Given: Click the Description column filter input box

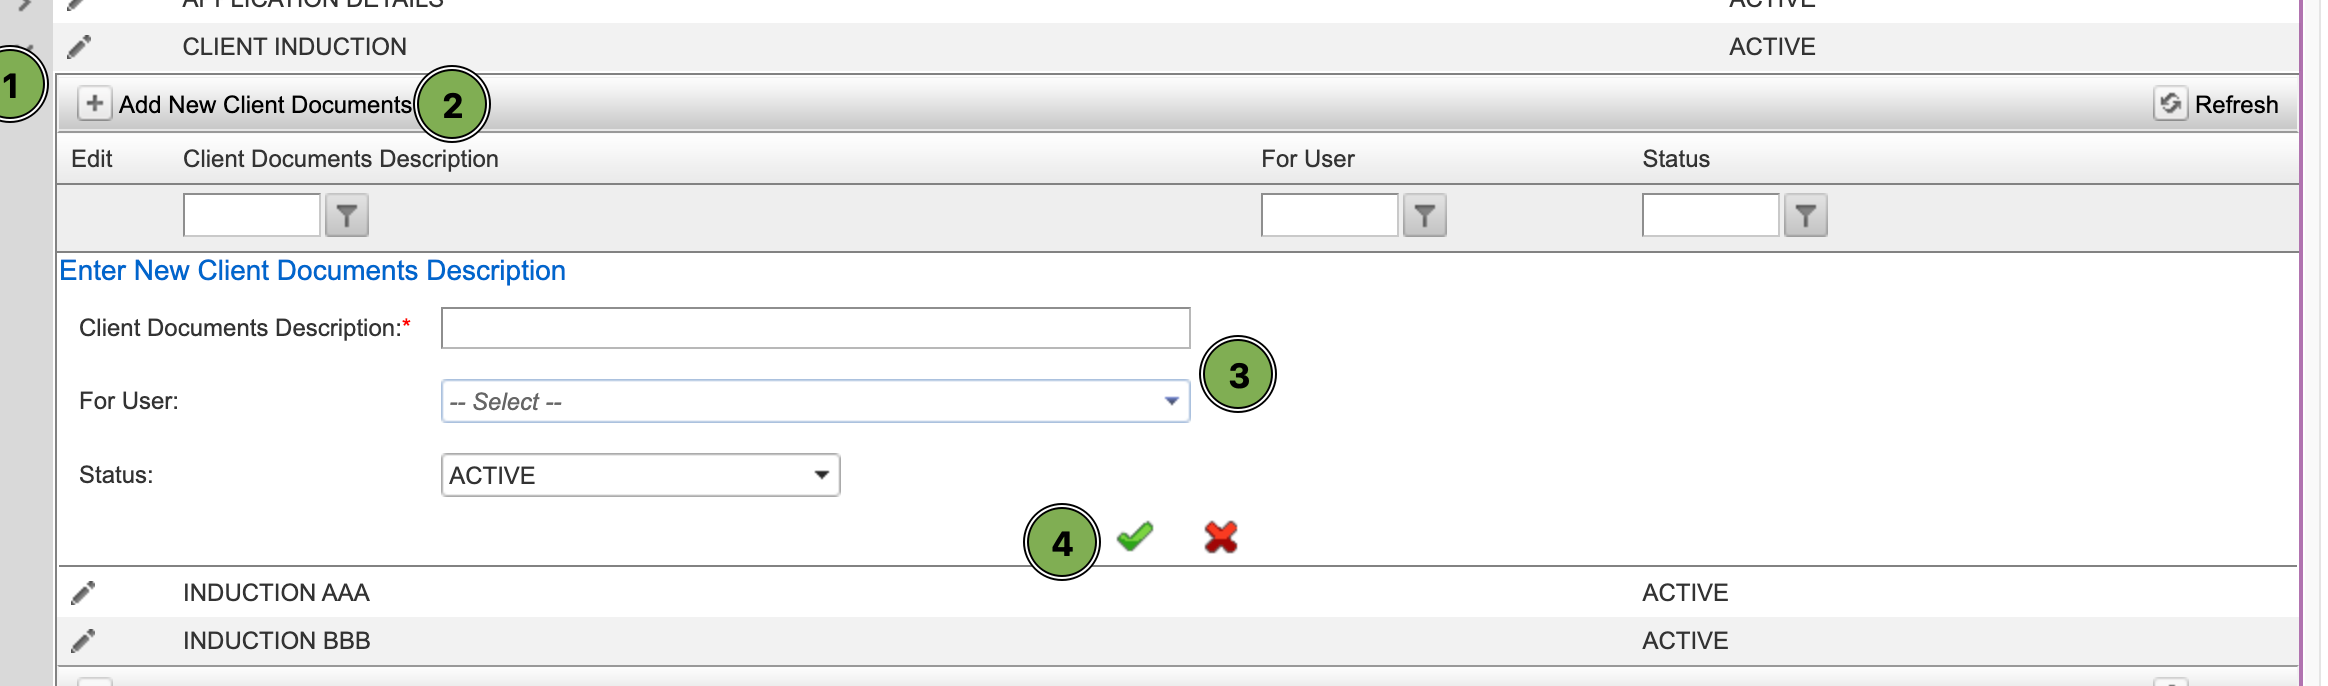Looking at the screenshot, I should click(252, 215).
